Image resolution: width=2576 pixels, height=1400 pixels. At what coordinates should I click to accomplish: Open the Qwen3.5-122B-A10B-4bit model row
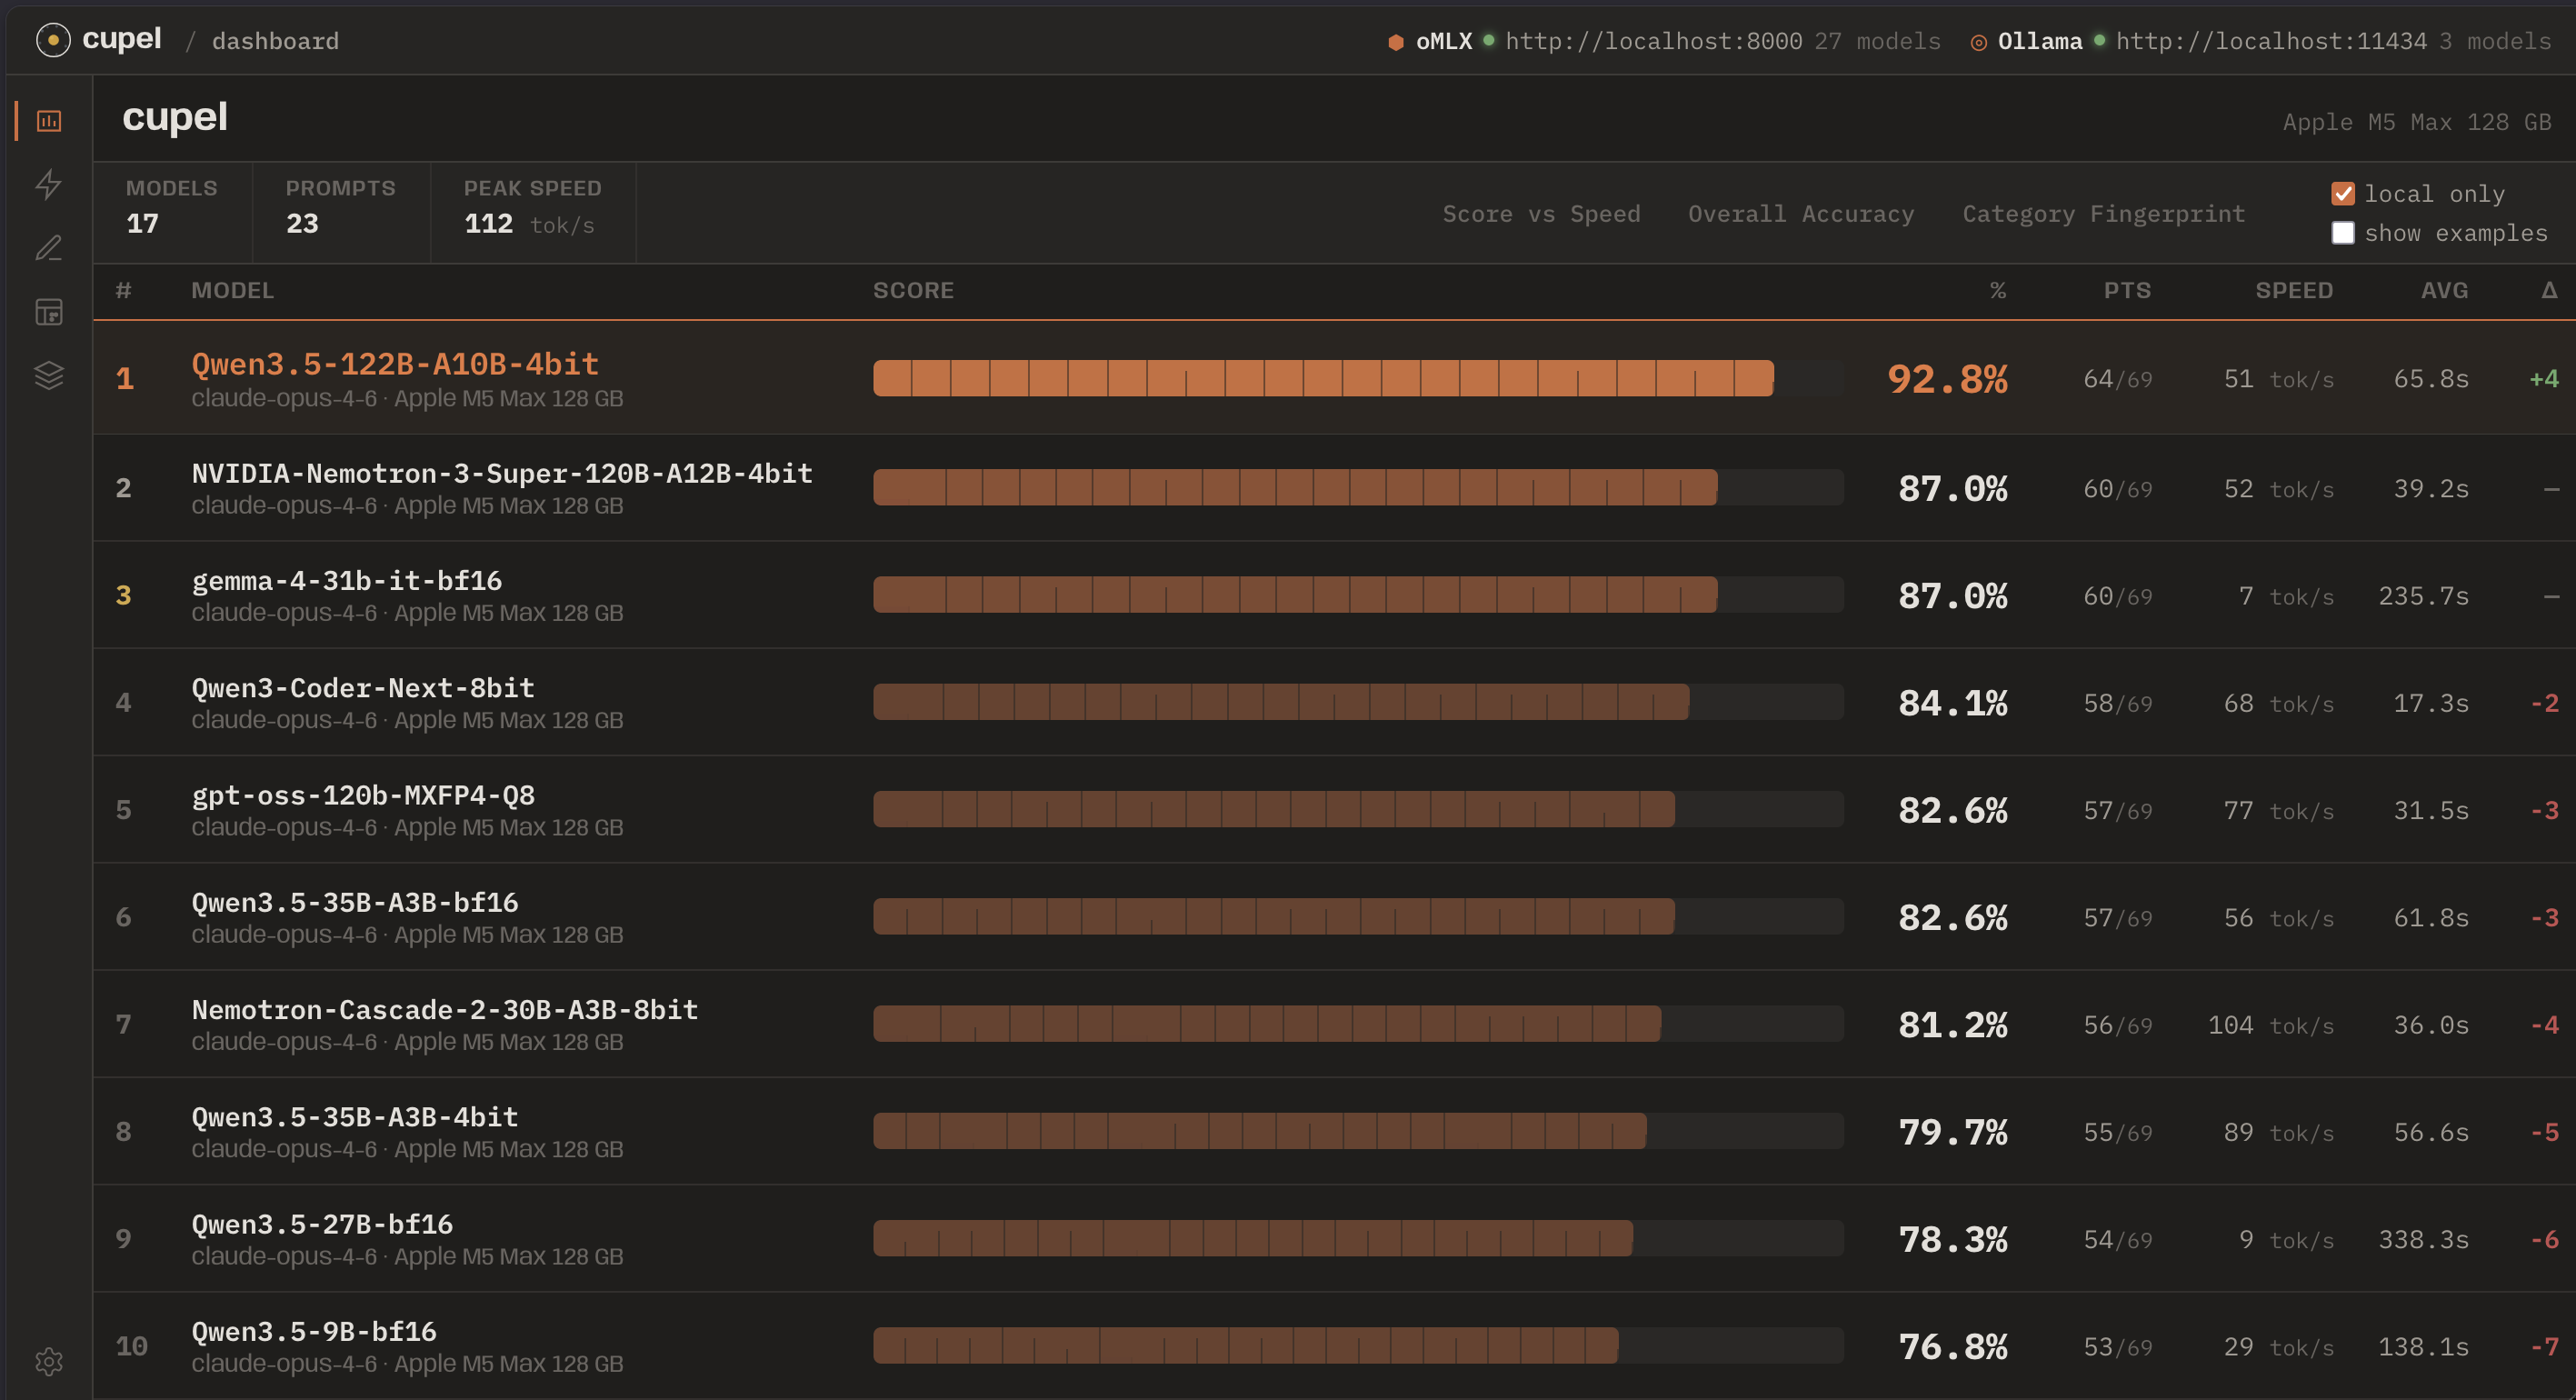tap(395, 365)
